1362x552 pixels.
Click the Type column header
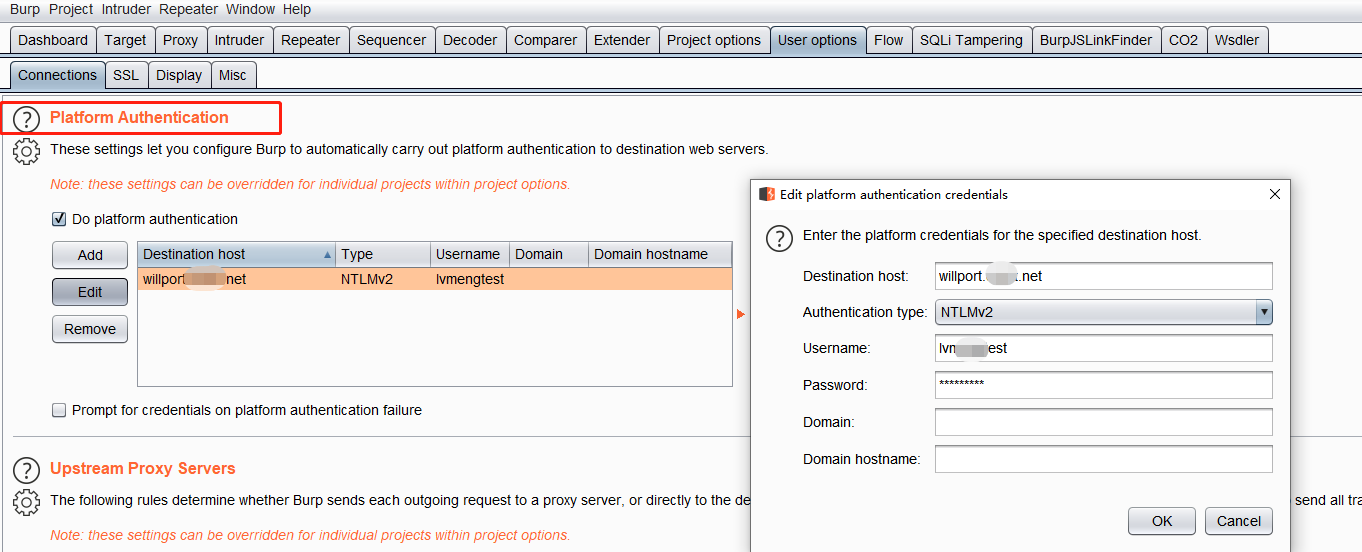pyautogui.click(x=383, y=254)
